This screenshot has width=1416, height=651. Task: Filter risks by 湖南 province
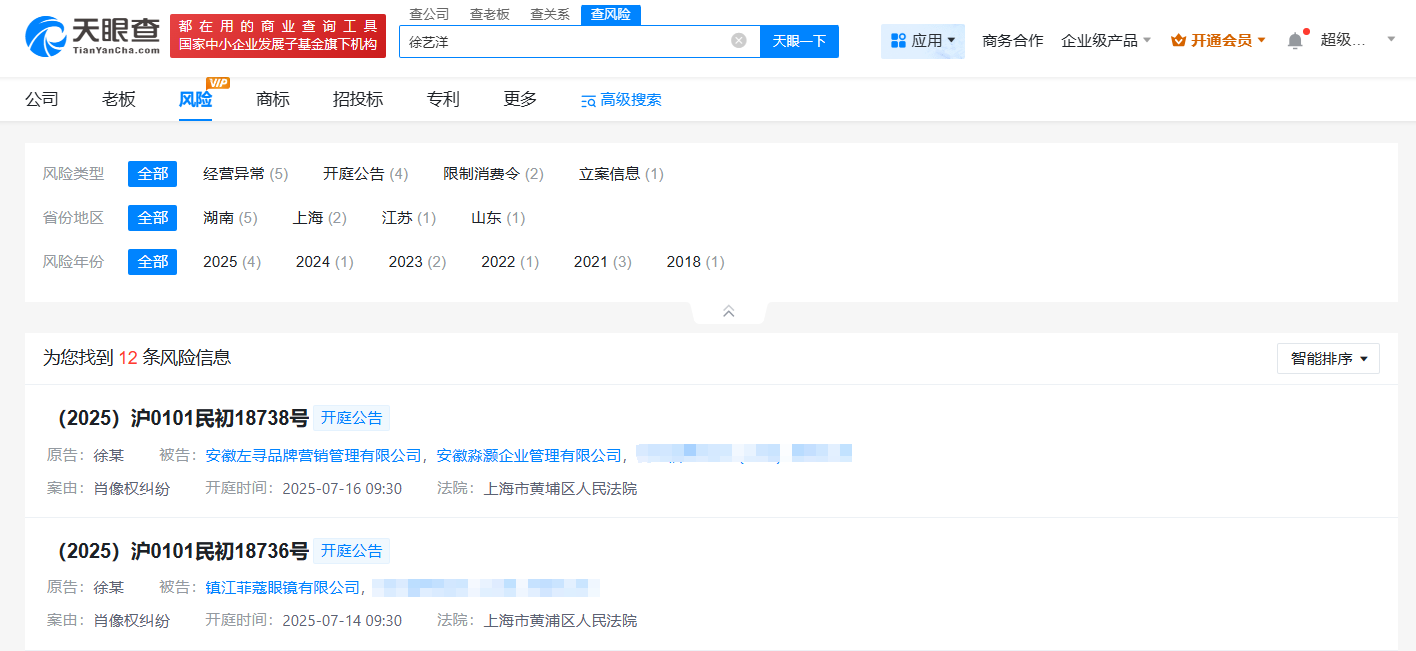[x=229, y=217]
